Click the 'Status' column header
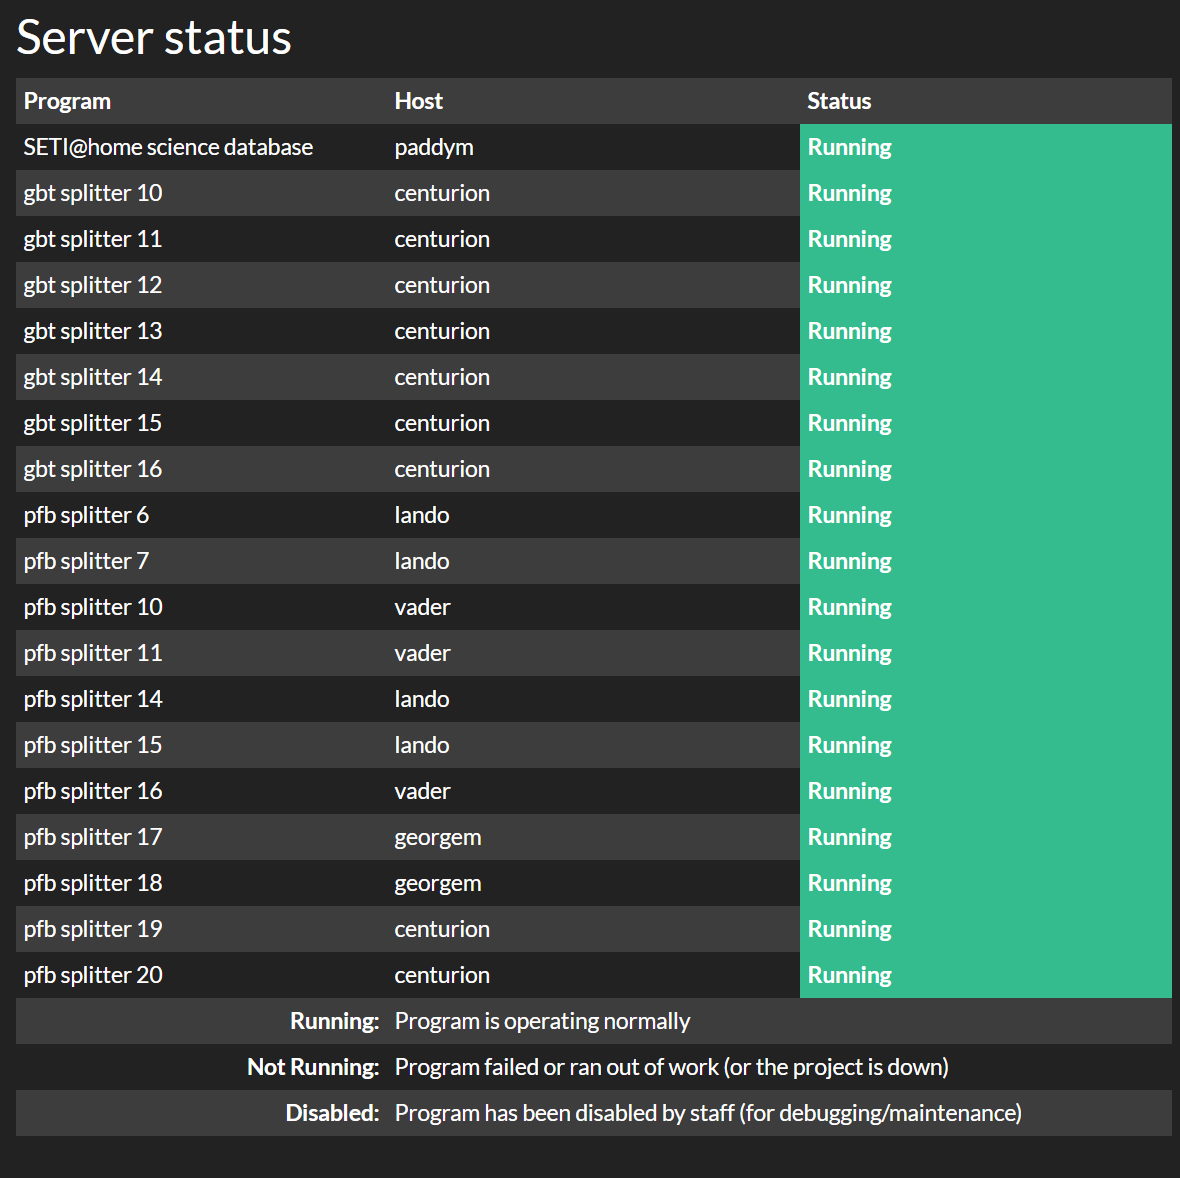The width and height of the screenshot is (1180, 1178). click(839, 101)
